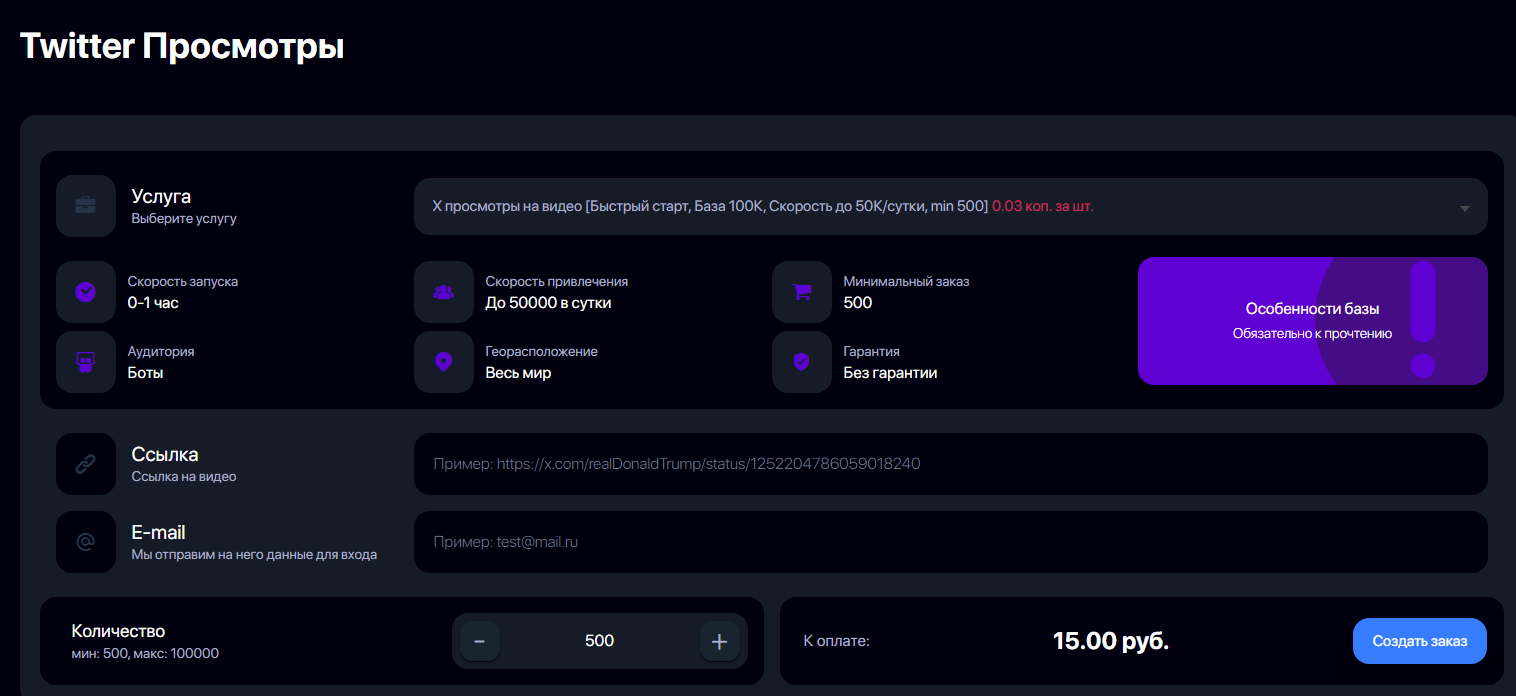Click the Создать заказ button

(x=1420, y=641)
